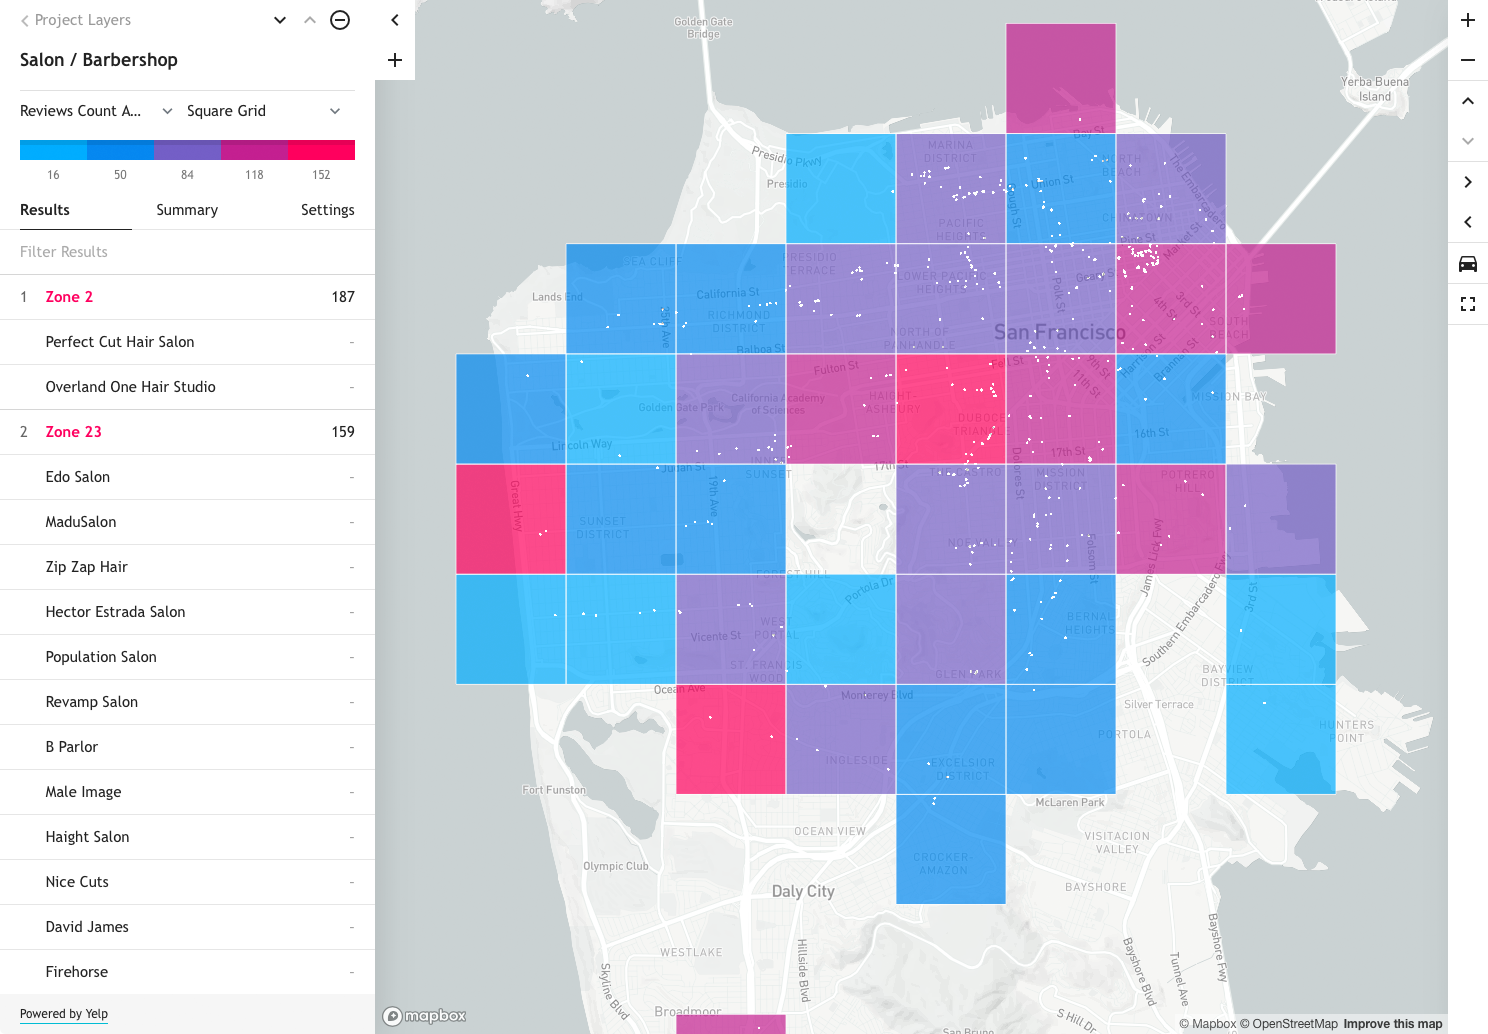Open the Reviews Count attribute dropdown
This screenshot has width=1488, height=1034.
point(97,111)
